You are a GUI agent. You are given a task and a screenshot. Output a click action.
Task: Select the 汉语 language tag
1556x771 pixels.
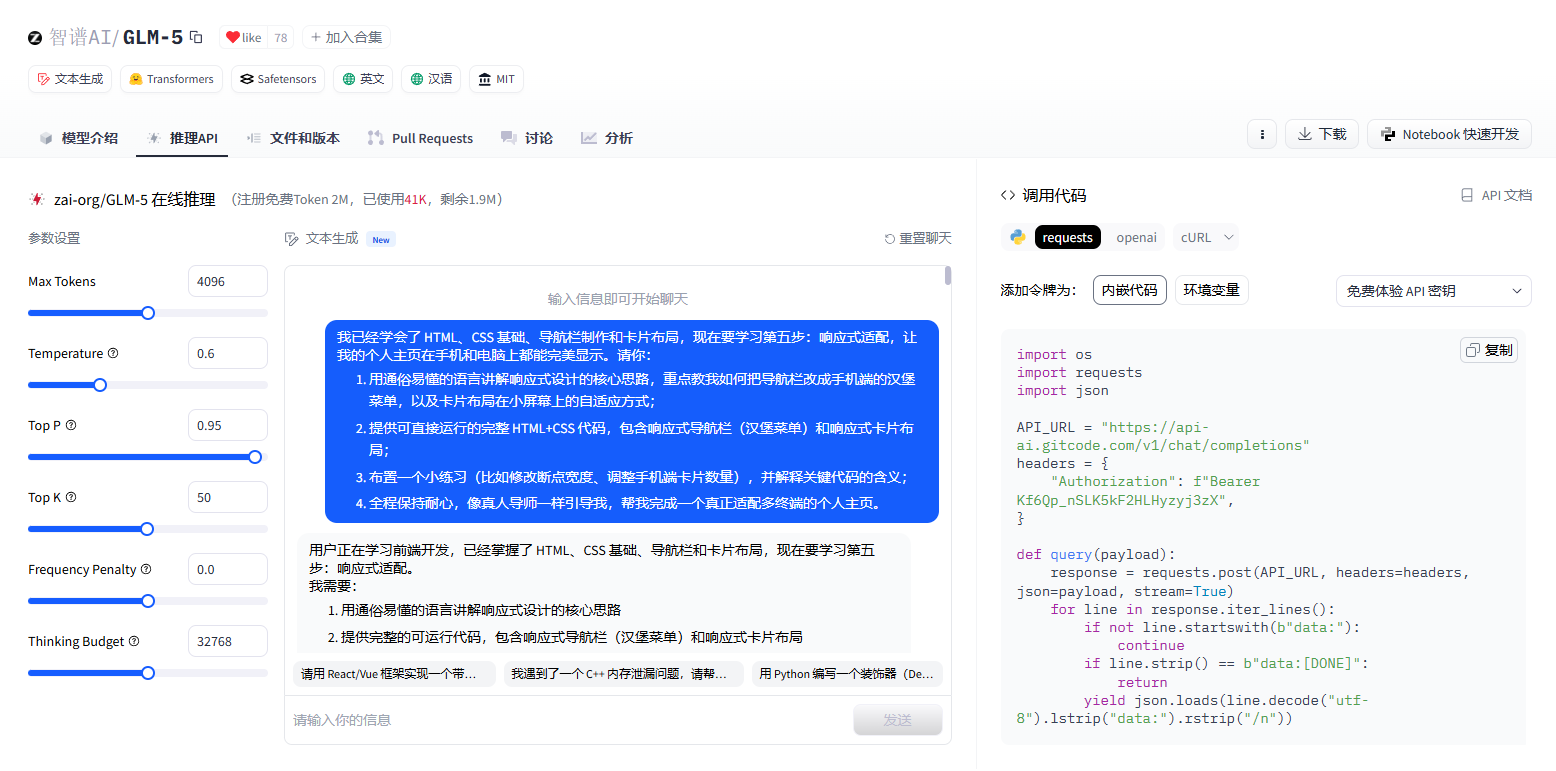click(431, 79)
